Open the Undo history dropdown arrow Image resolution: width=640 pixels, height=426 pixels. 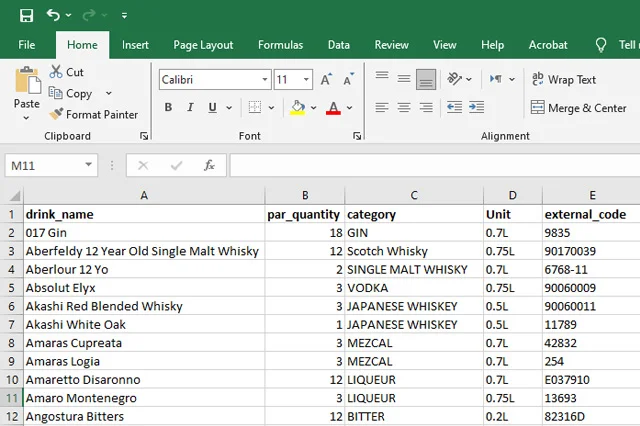[69, 16]
